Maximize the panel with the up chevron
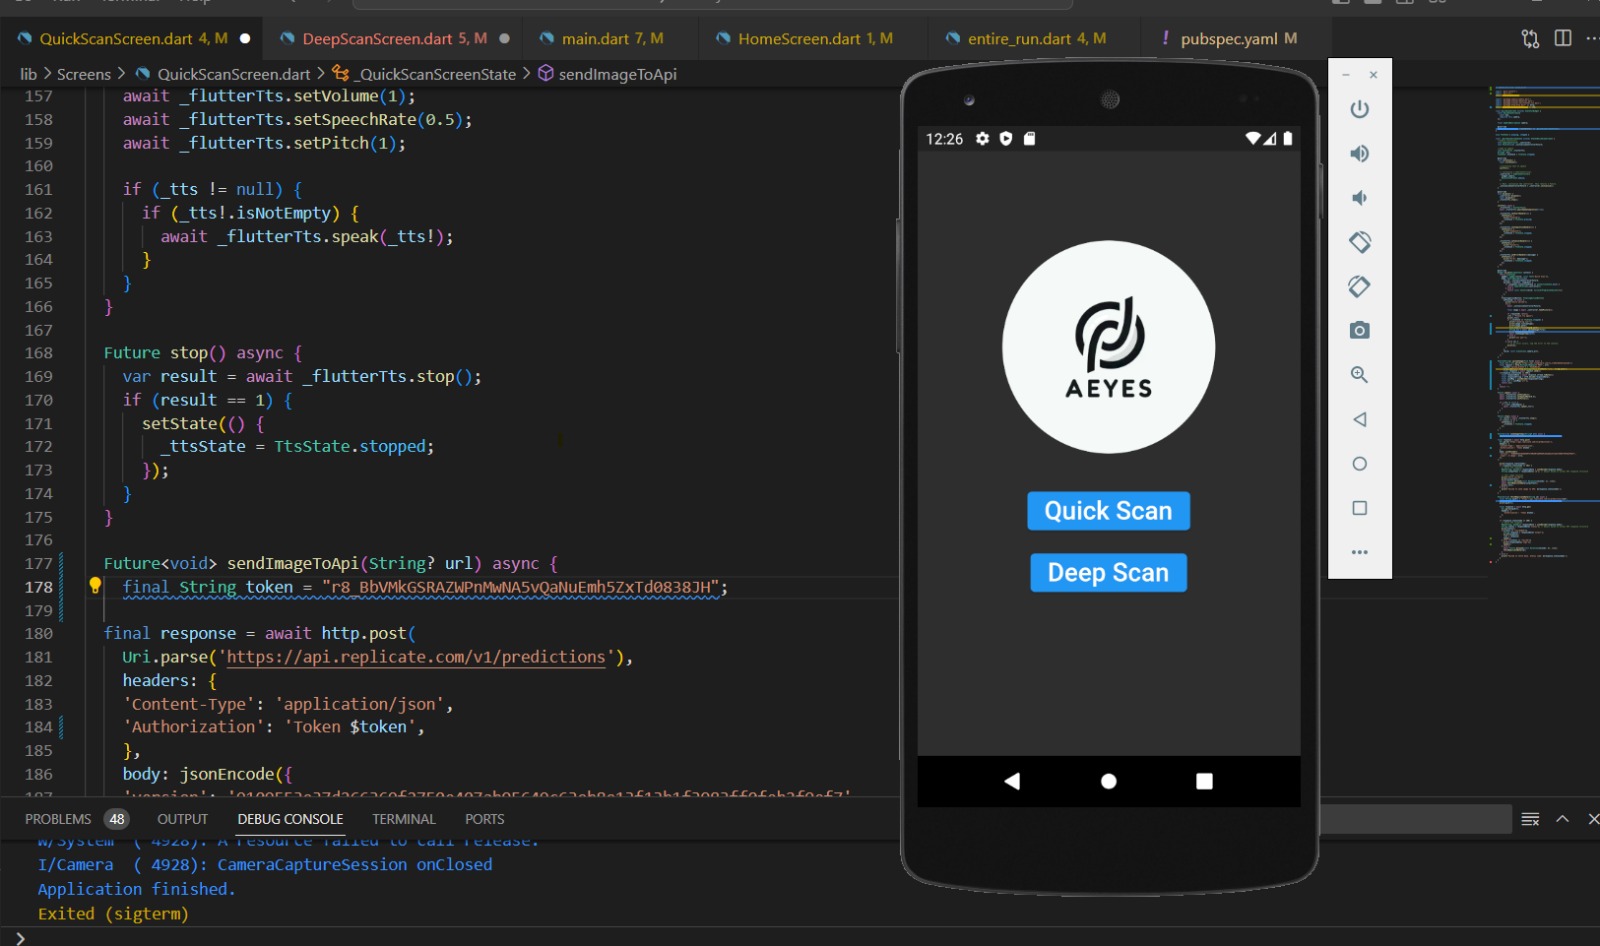 click(1563, 819)
